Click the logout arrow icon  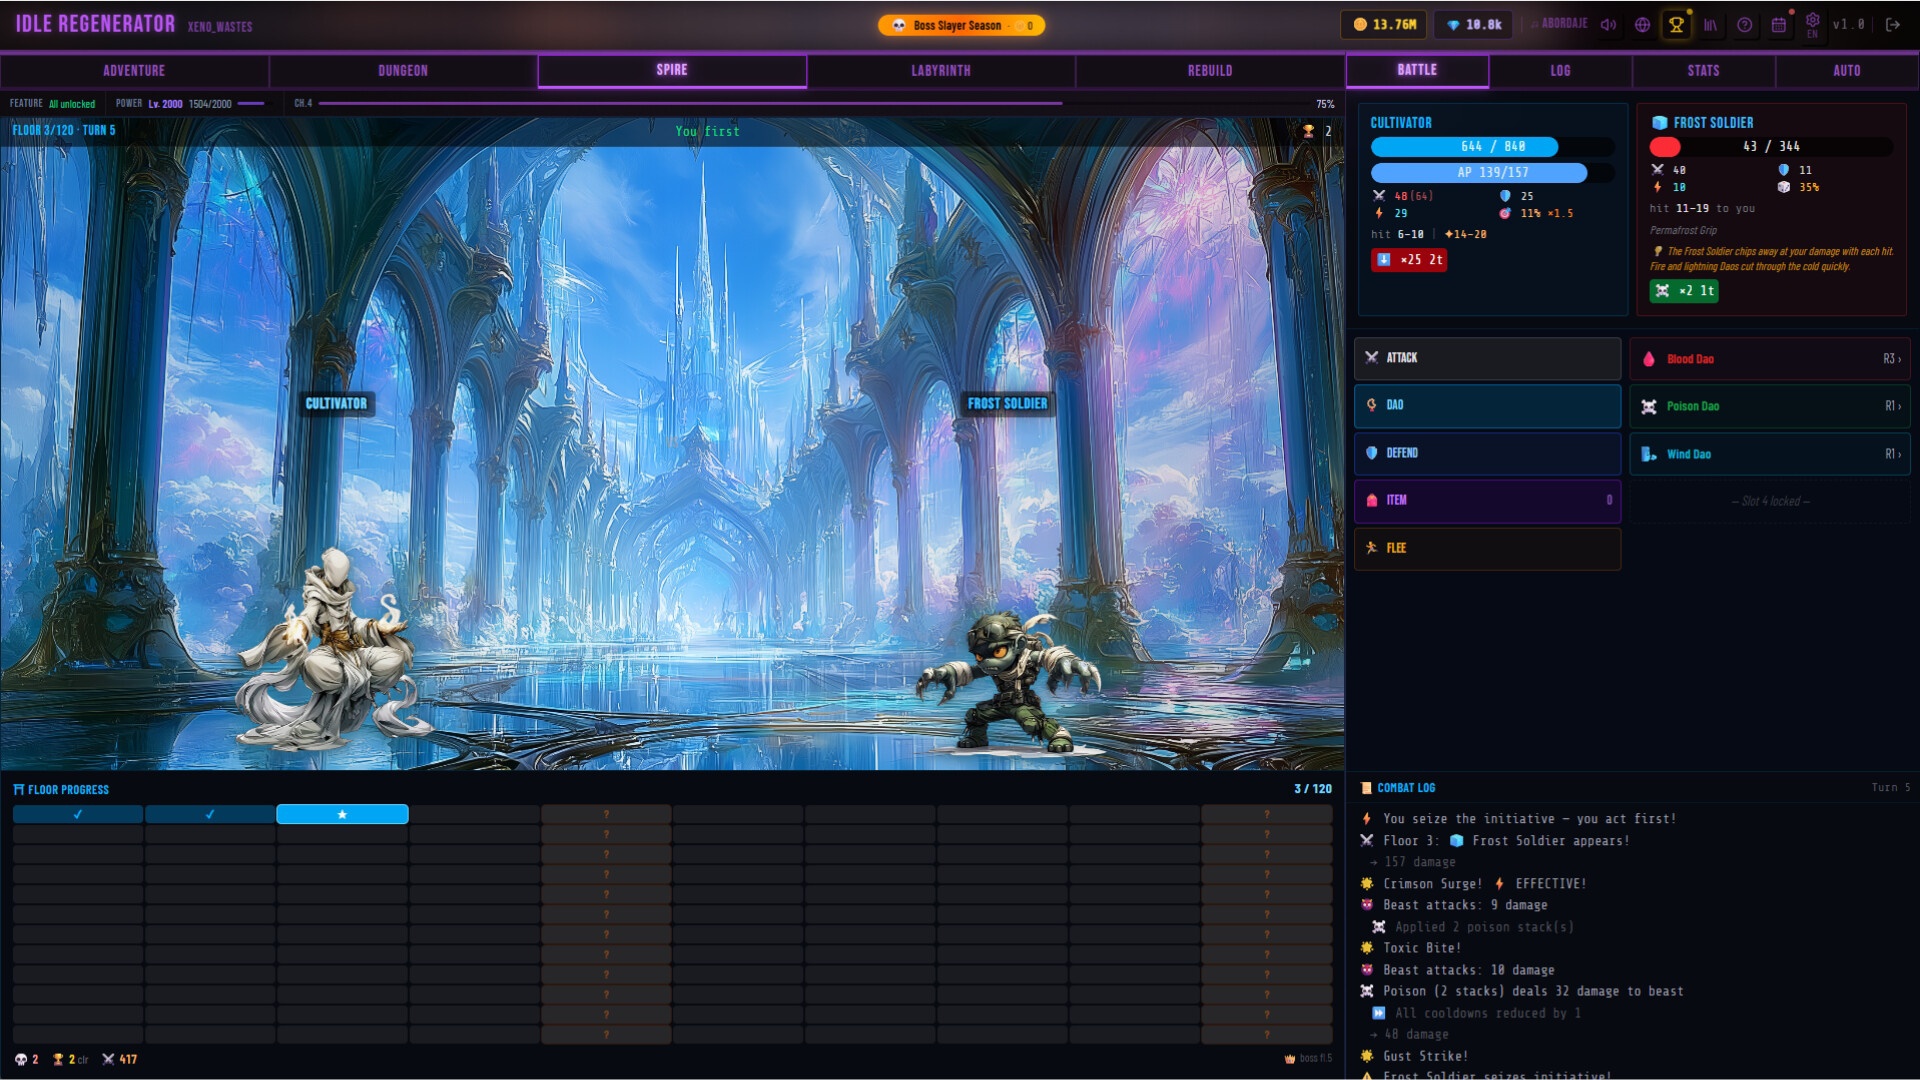pyautogui.click(x=1893, y=25)
